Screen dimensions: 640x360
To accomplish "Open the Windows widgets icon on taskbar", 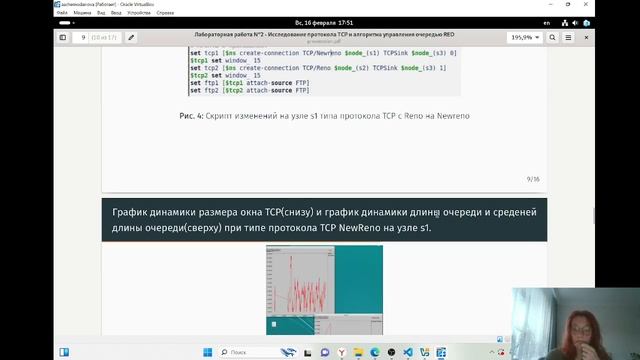I will click(x=64, y=352).
